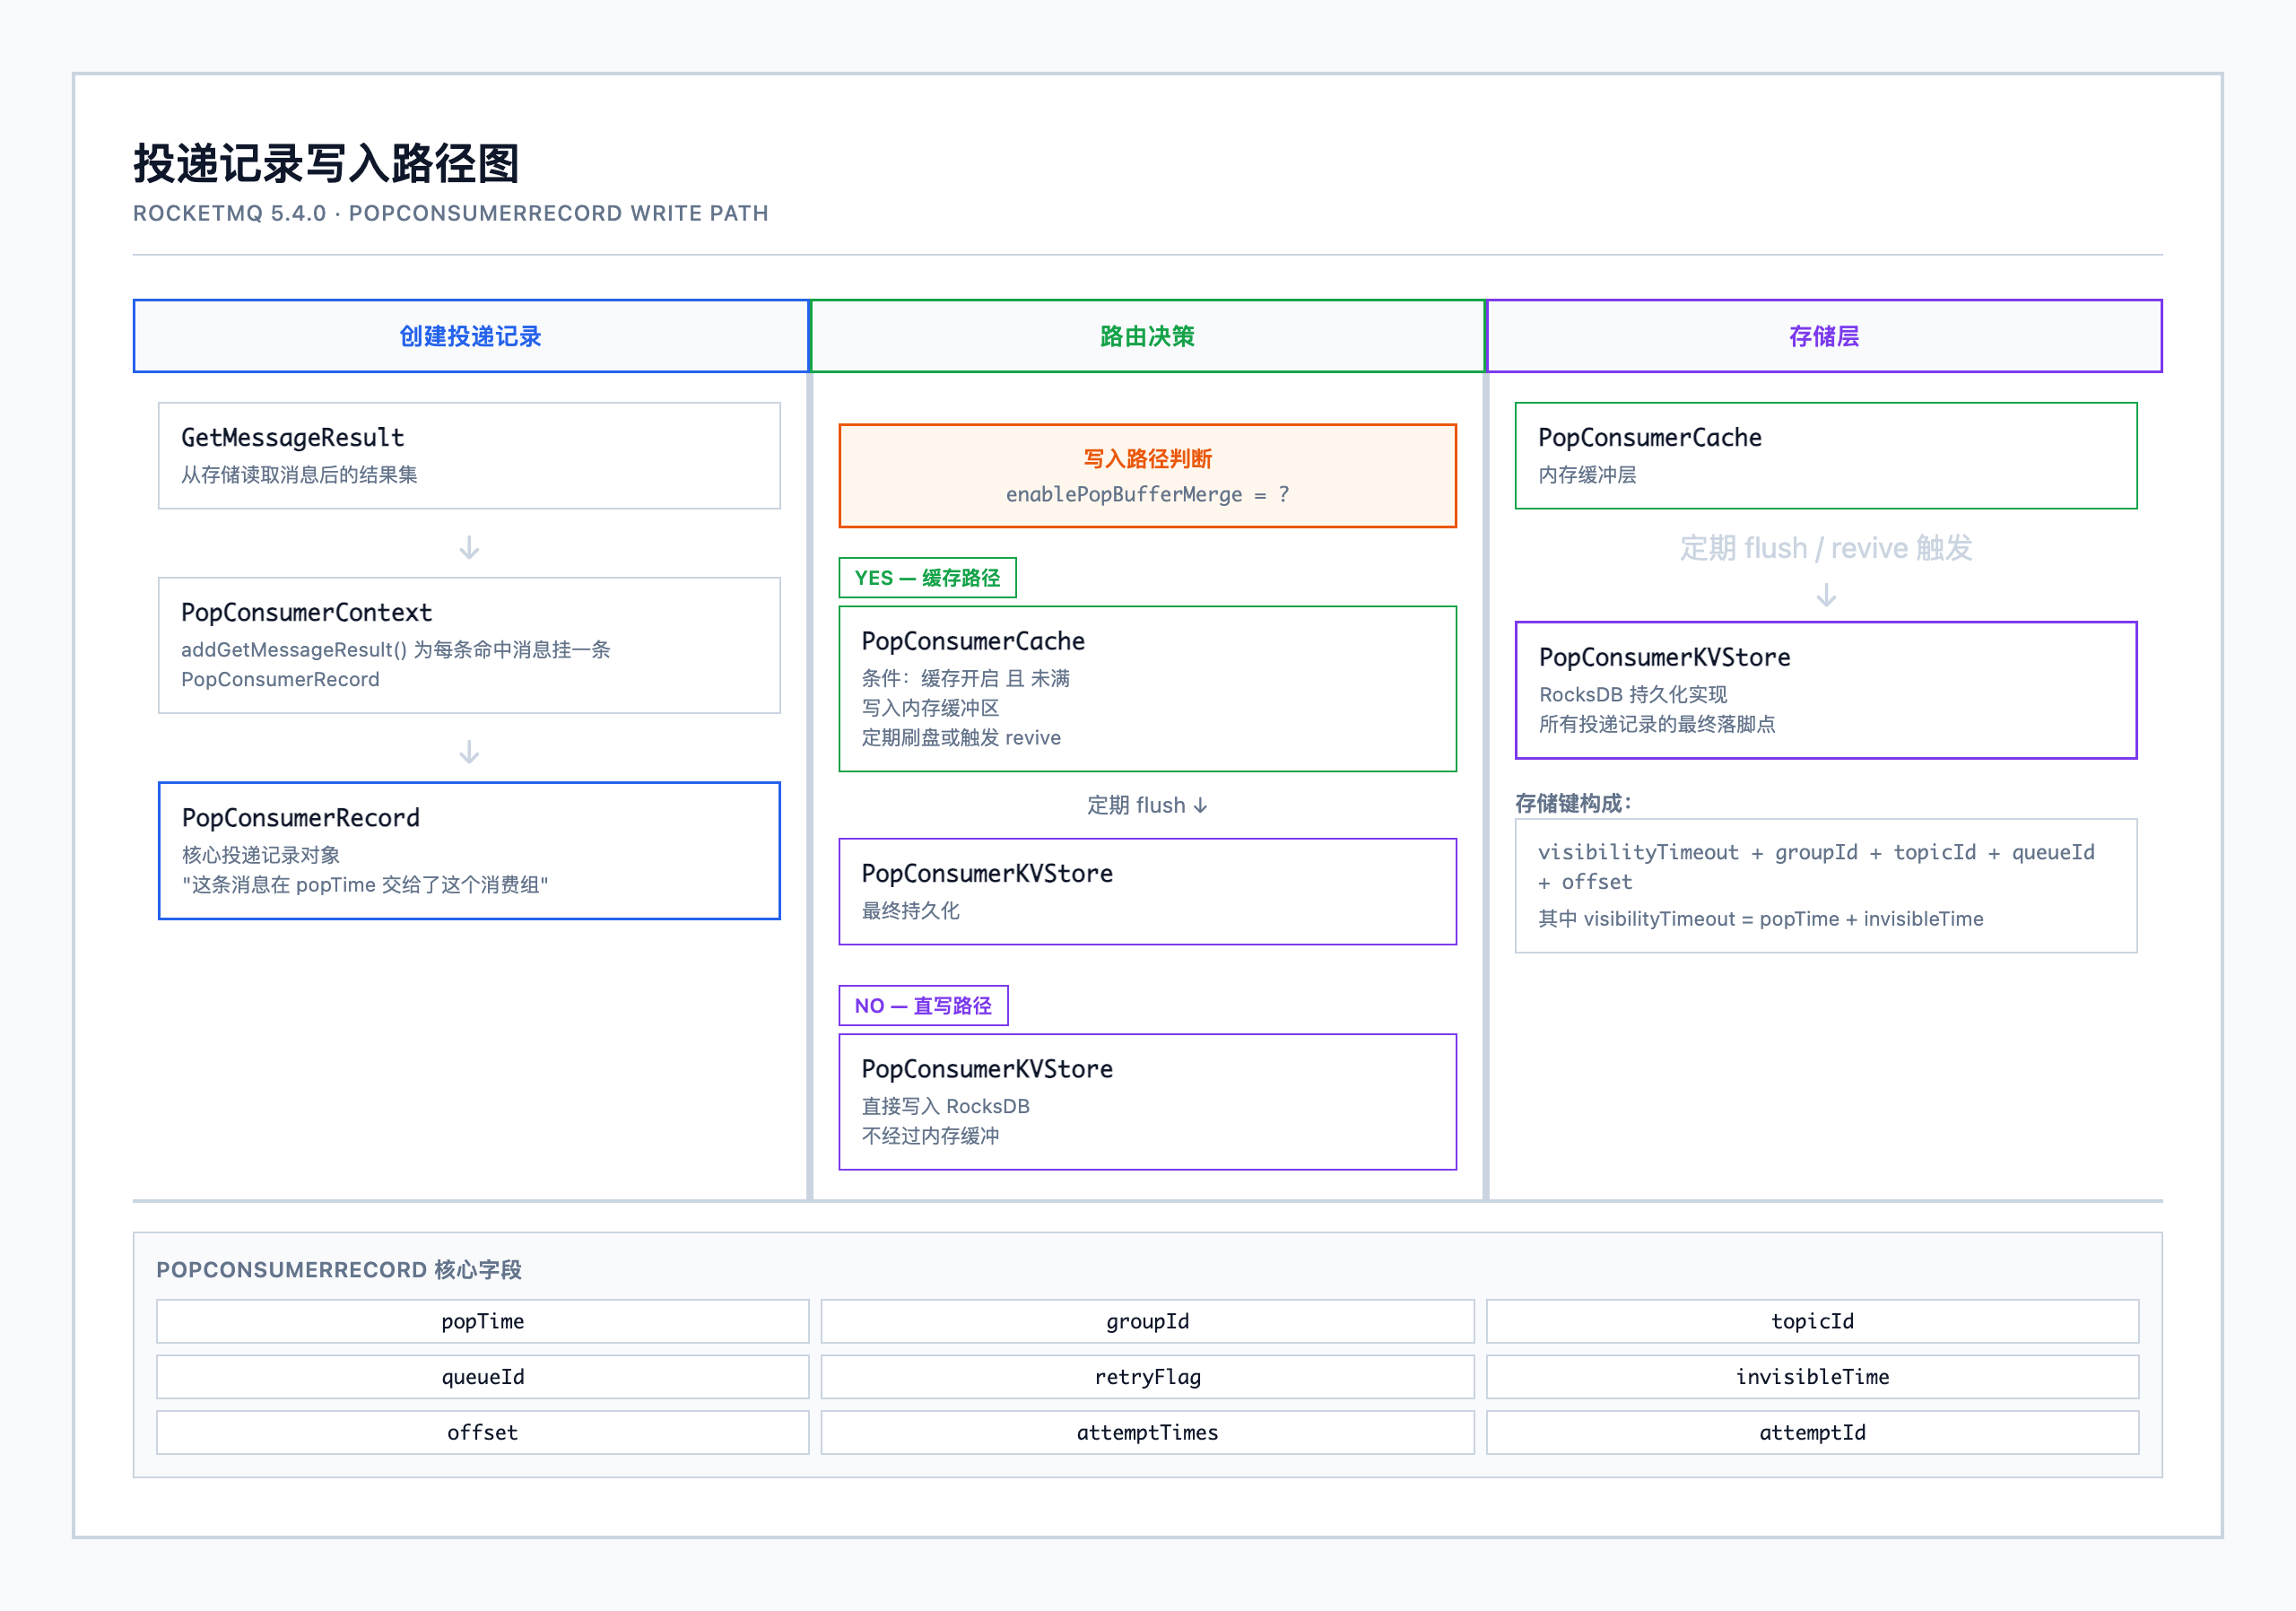Click the popTime field cell
Screen dimensions: 2296x1611
[x=482, y=1321]
